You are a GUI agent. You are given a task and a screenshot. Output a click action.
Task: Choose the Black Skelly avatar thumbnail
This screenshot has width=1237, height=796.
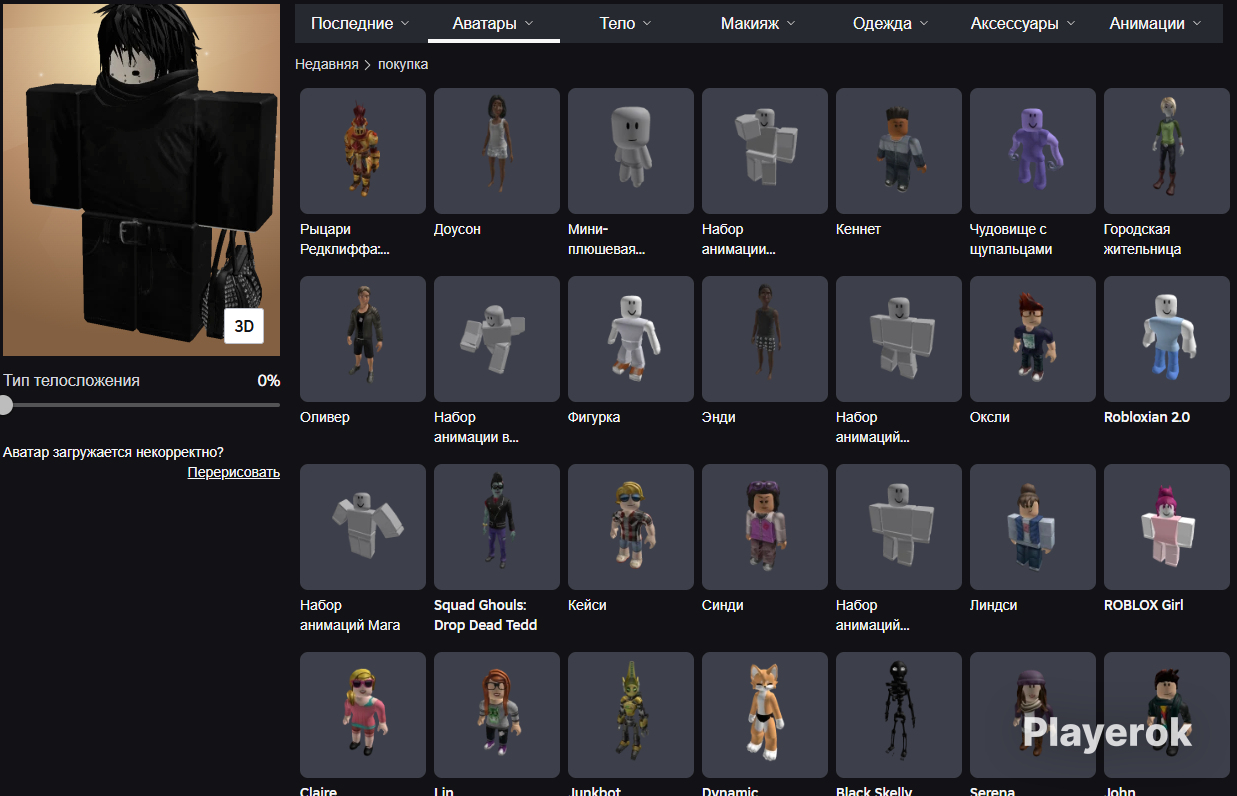point(899,715)
